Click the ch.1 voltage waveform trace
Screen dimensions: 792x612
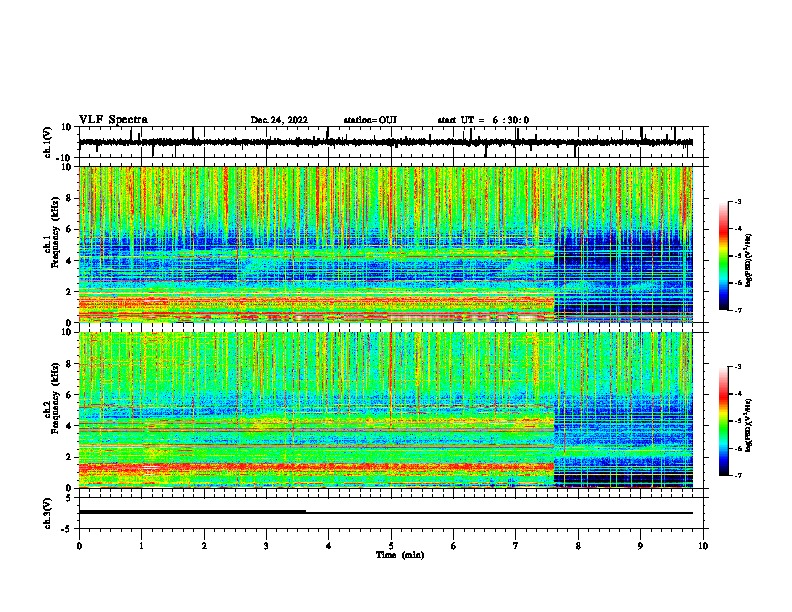pyautogui.click(x=385, y=142)
